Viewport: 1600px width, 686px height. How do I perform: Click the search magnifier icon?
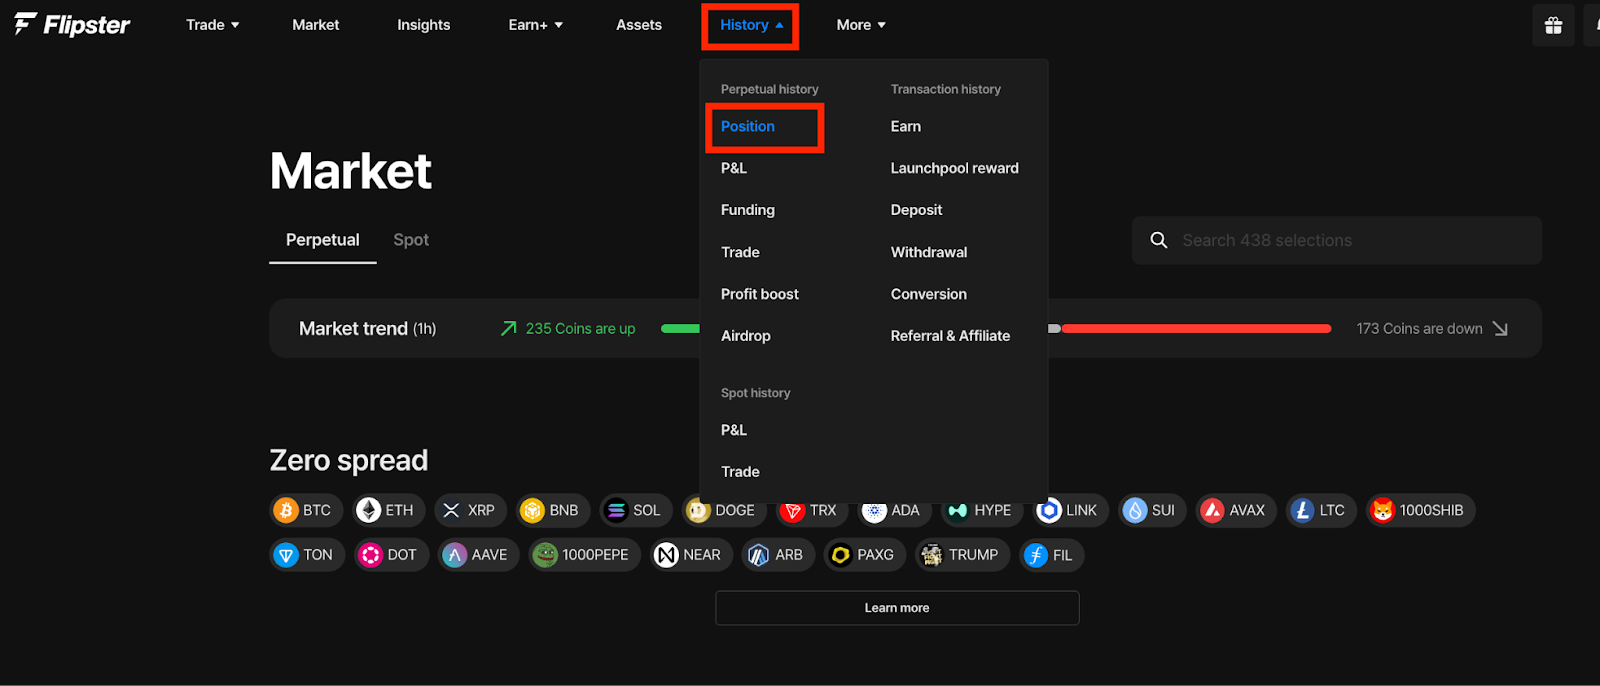[1159, 240]
